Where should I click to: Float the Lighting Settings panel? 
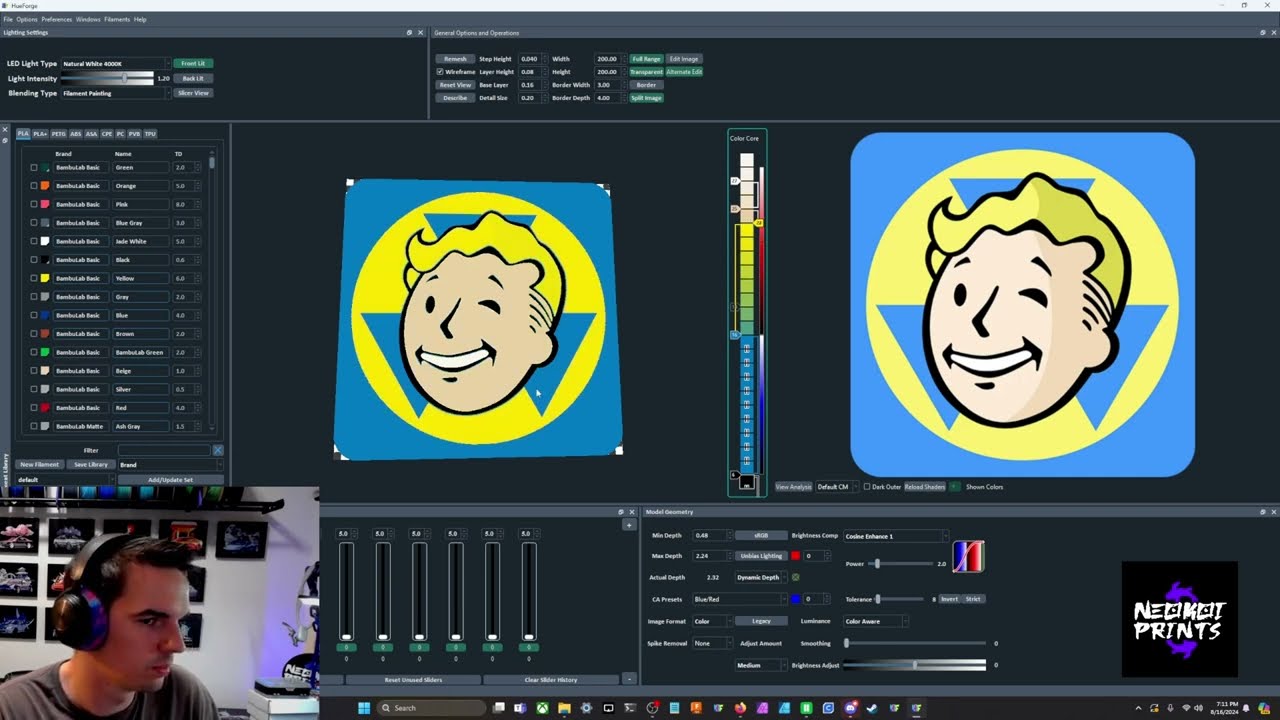point(409,32)
